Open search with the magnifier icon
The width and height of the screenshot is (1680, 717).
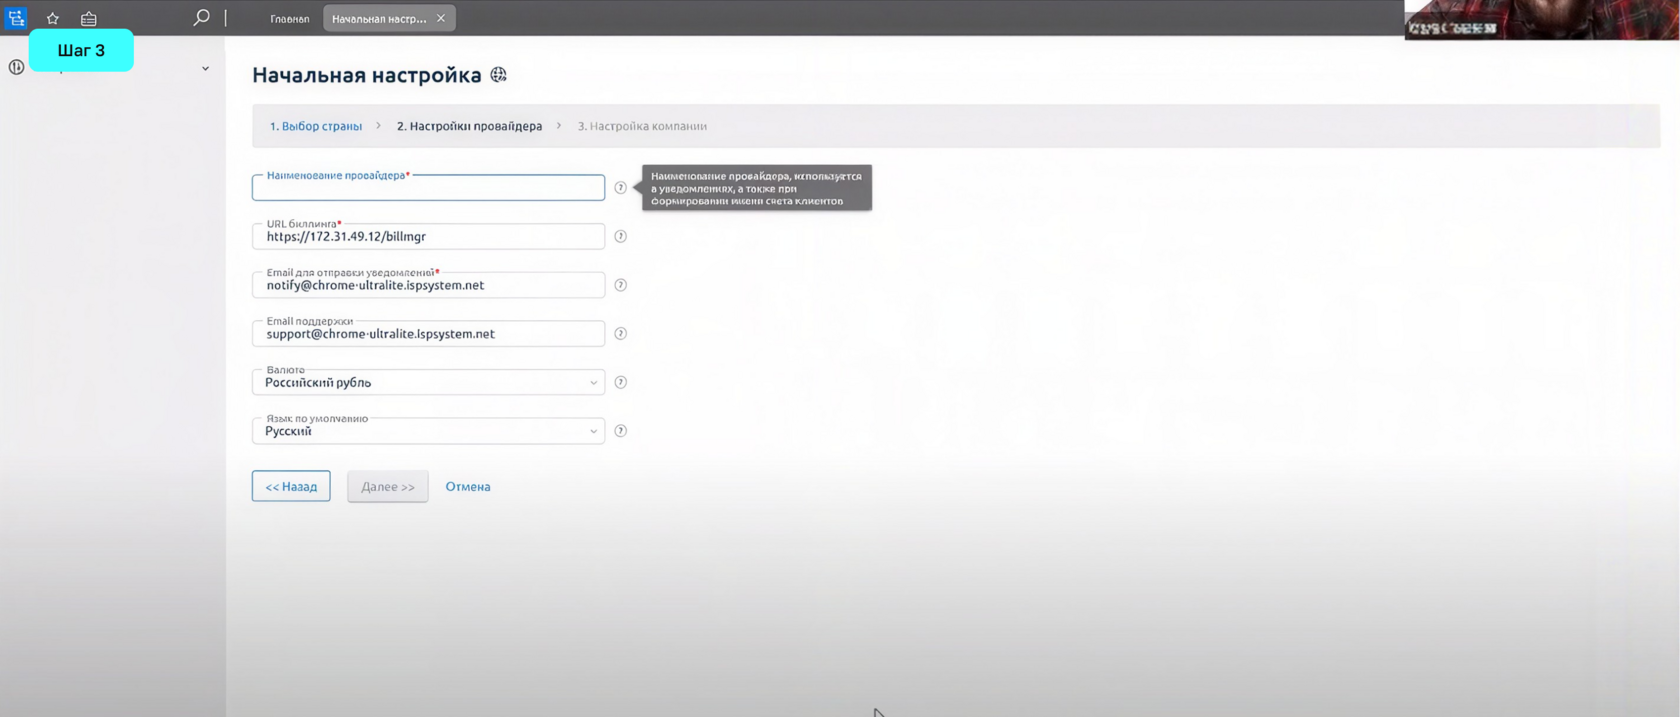[x=201, y=17]
